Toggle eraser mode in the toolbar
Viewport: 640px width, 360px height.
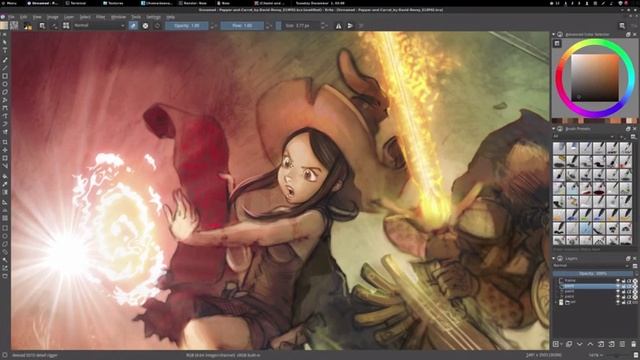[133, 26]
